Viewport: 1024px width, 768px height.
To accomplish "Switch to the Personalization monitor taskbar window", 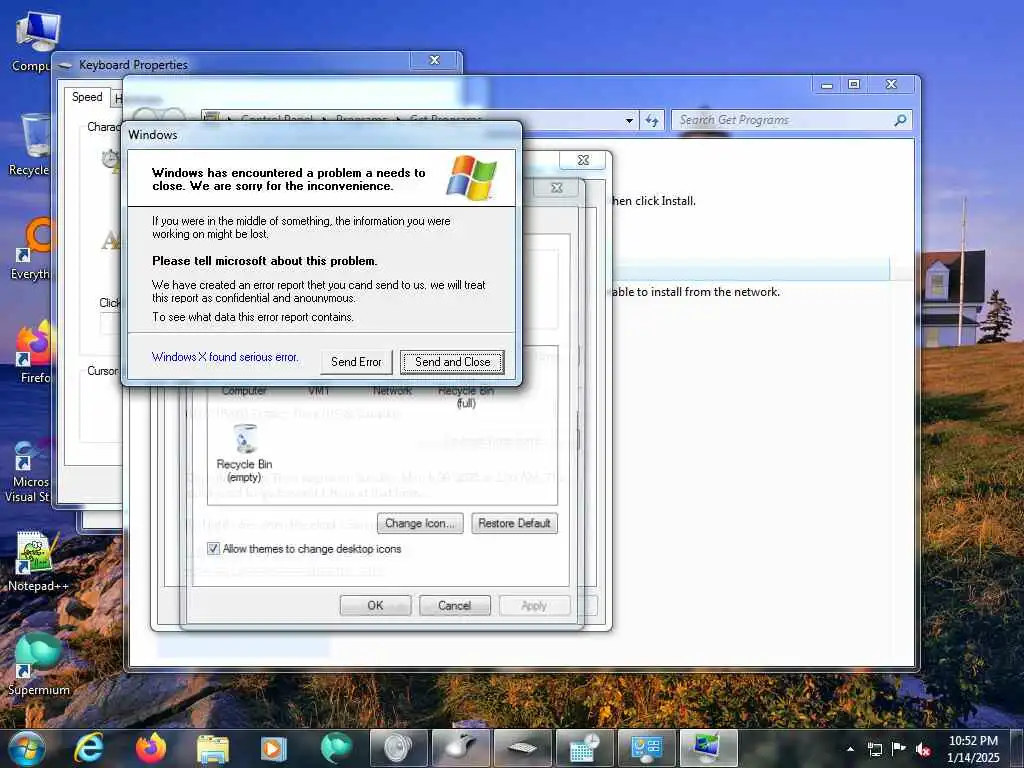I will (709, 748).
